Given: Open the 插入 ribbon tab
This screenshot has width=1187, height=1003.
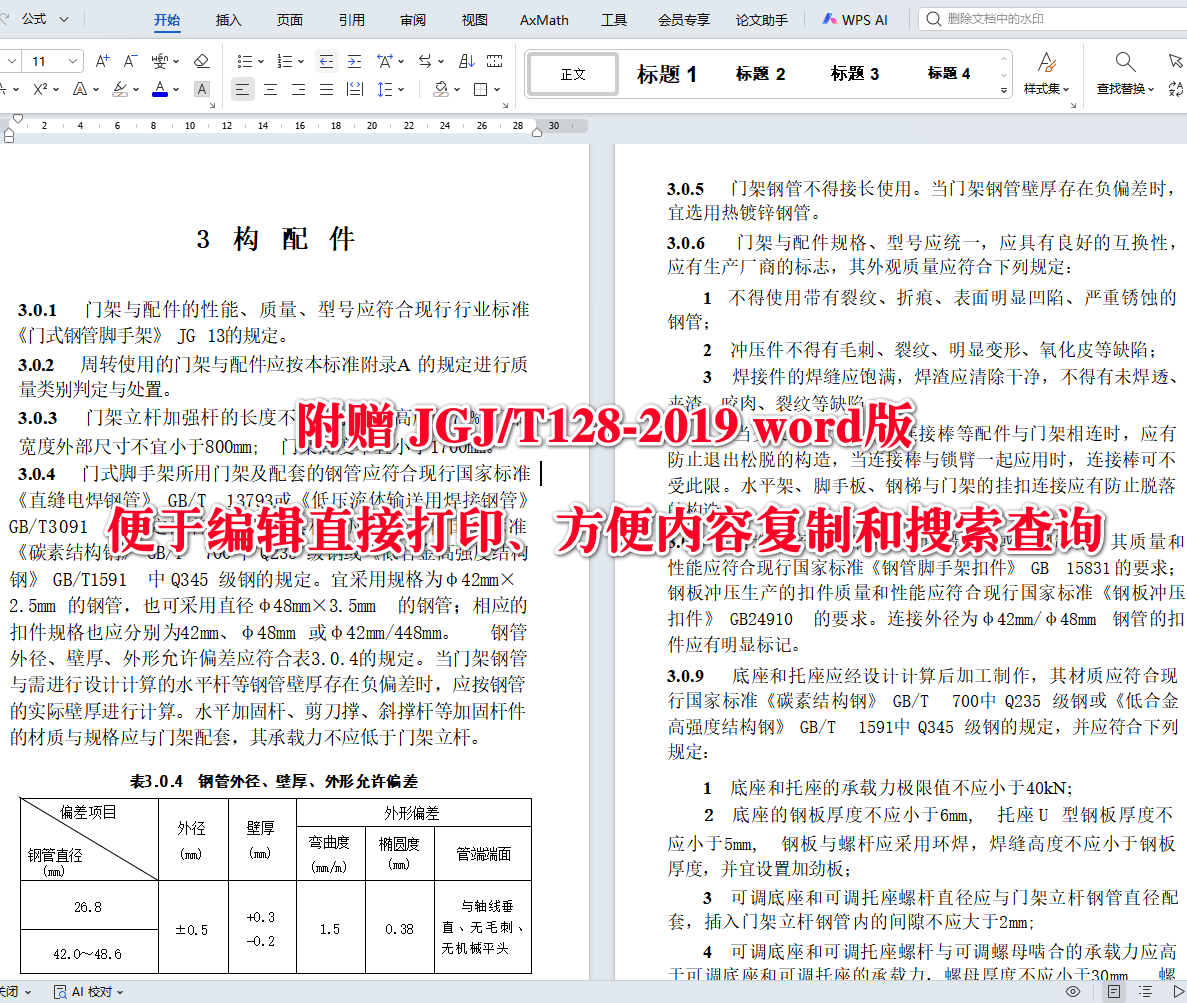Looking at the screenshot, I should (x=229, y=20).
